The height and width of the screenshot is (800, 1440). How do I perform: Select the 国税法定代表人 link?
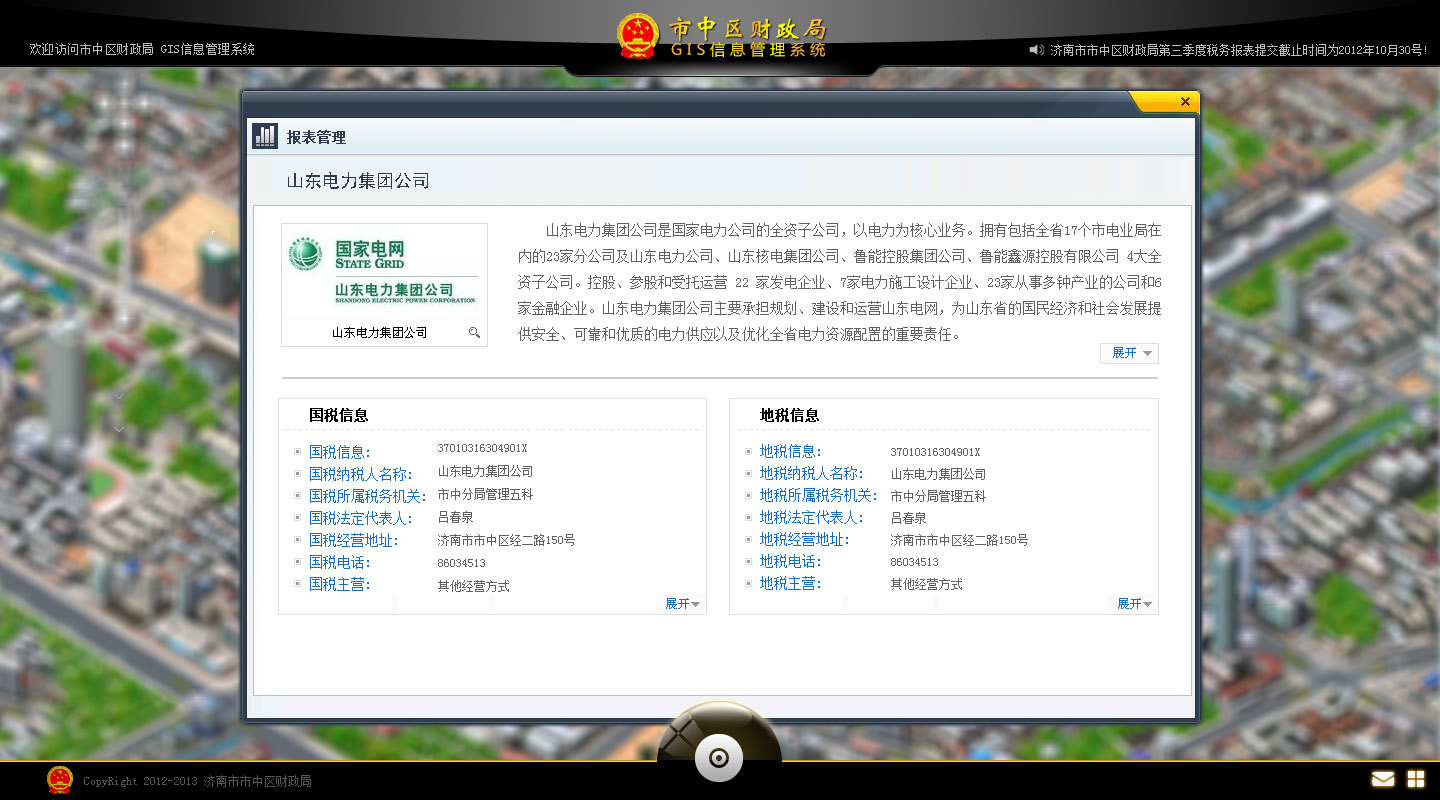361,518
